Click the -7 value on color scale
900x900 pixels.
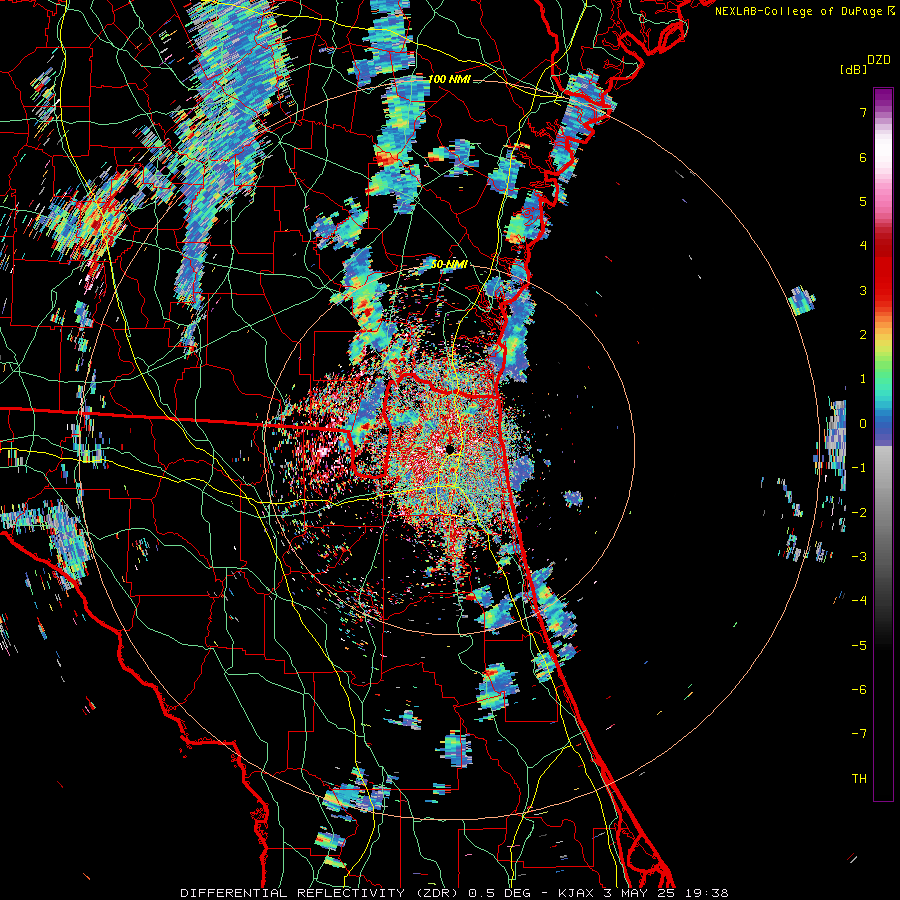(859, 734)
